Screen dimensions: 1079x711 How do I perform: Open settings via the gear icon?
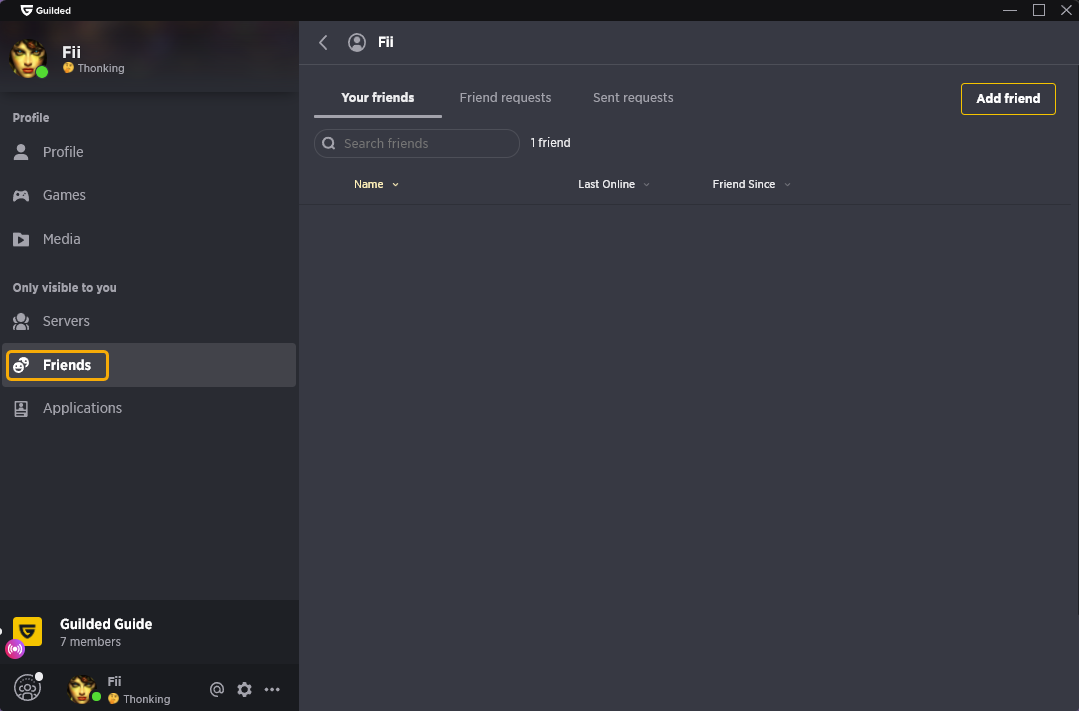[x=244, y=689]
